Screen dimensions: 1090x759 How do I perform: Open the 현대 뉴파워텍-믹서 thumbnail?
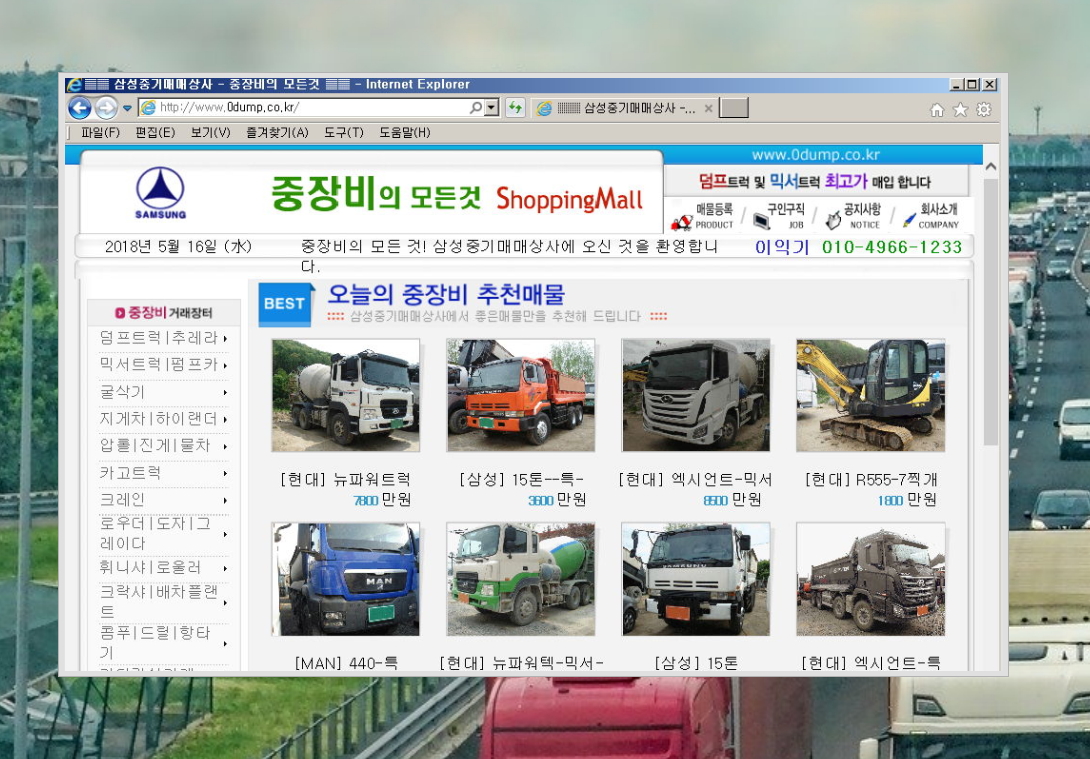click(521, 580)
